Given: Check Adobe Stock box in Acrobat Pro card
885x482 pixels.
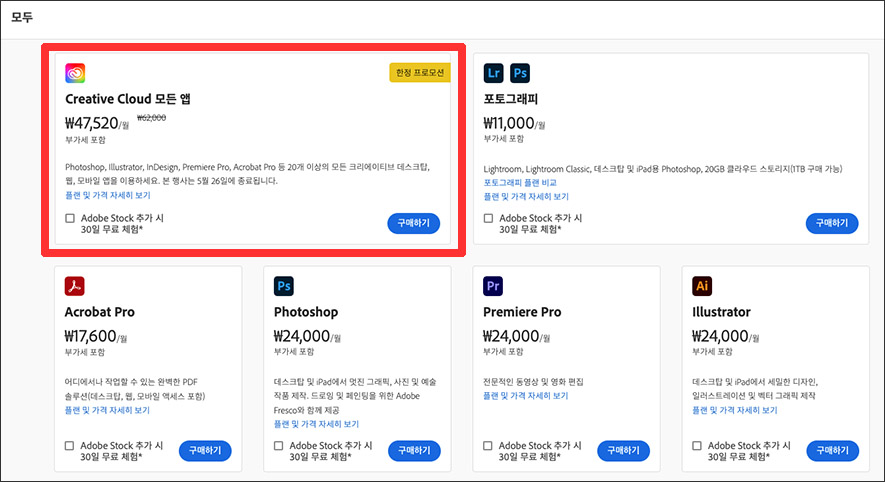Looking at the screenshot, I should tap(69, 445).
